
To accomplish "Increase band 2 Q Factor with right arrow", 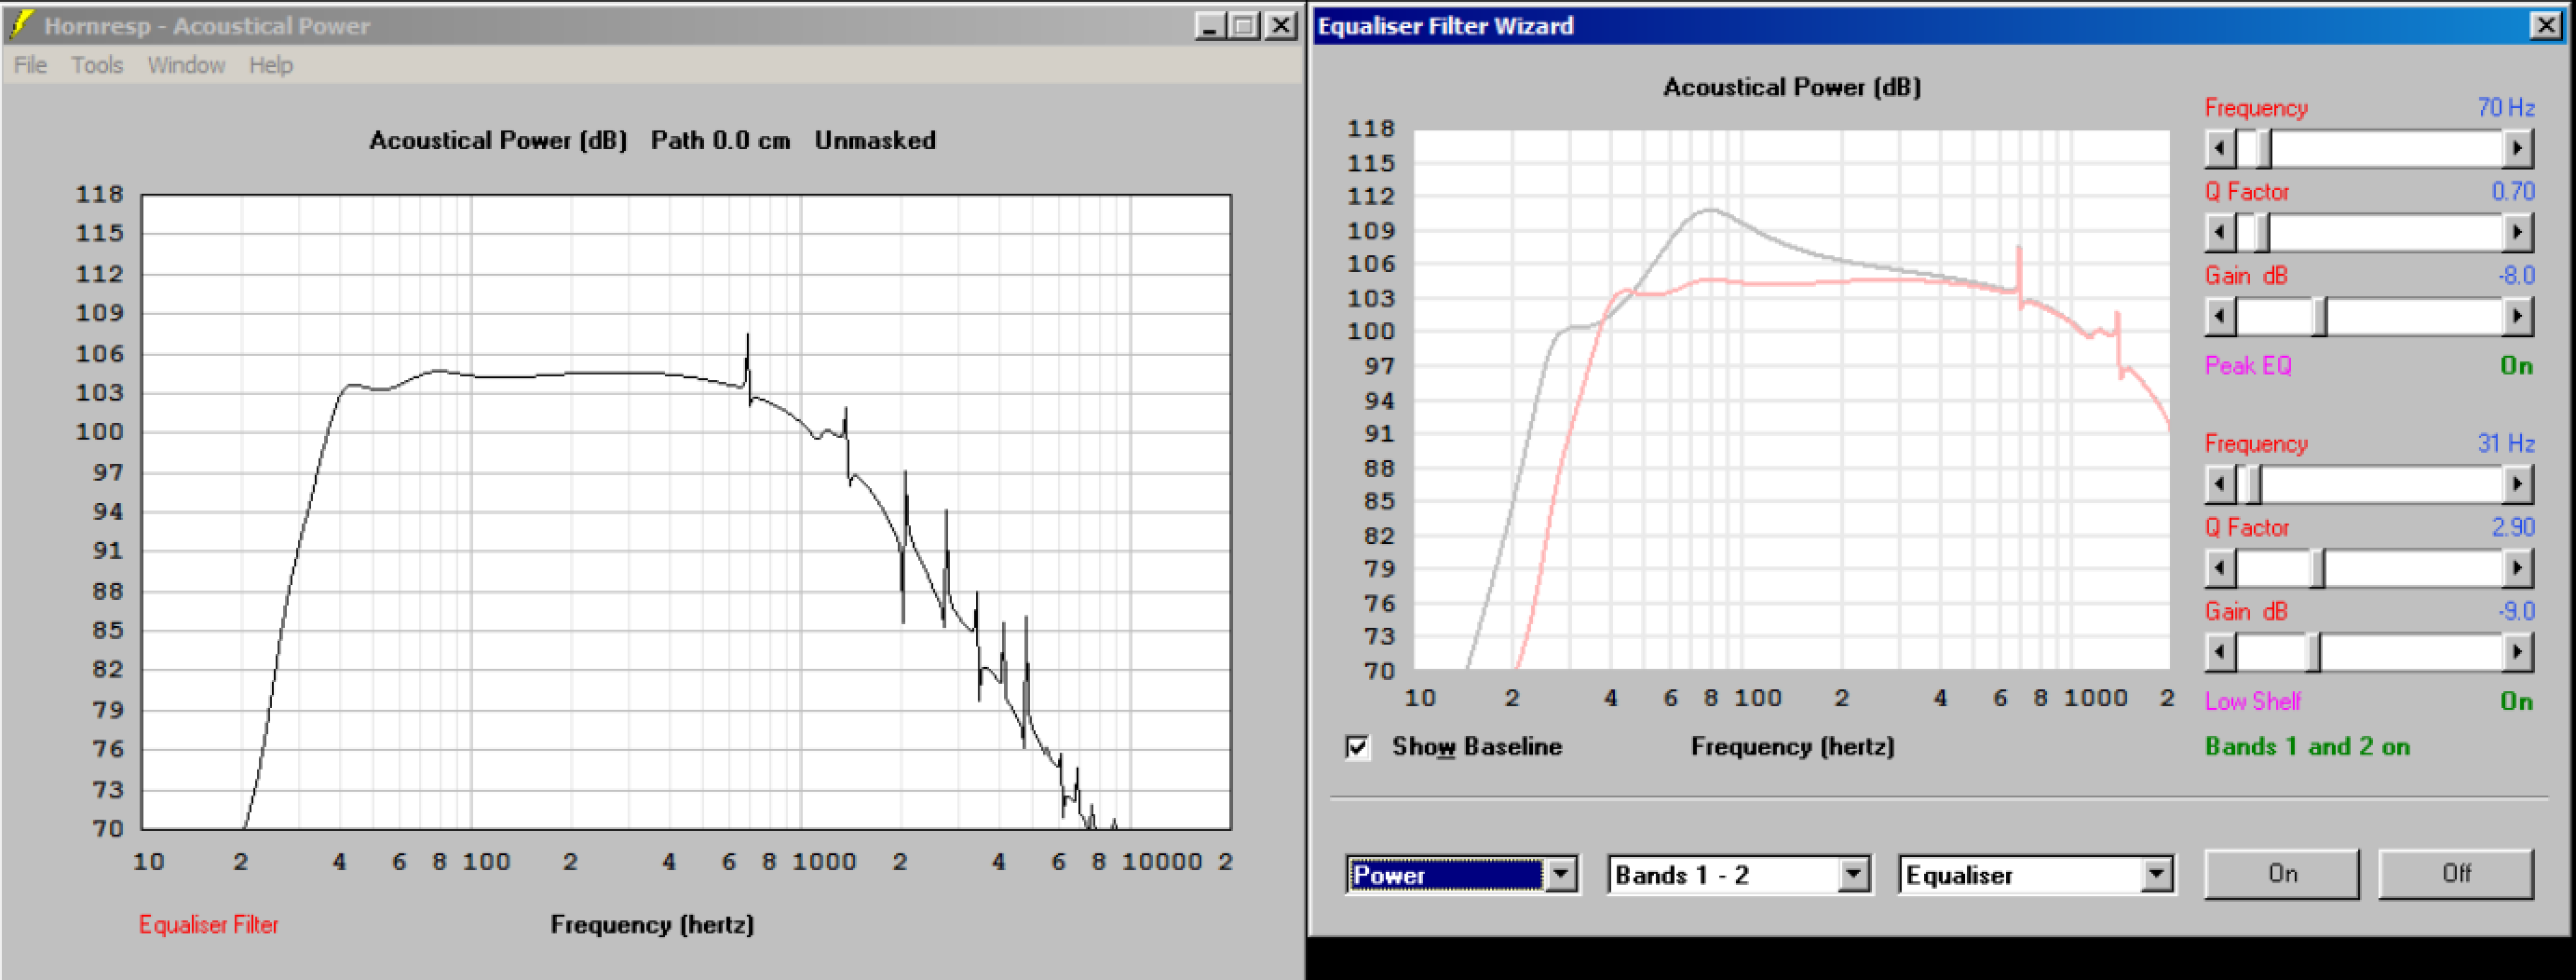I will pyautogui.click(x=2518, y=569).
